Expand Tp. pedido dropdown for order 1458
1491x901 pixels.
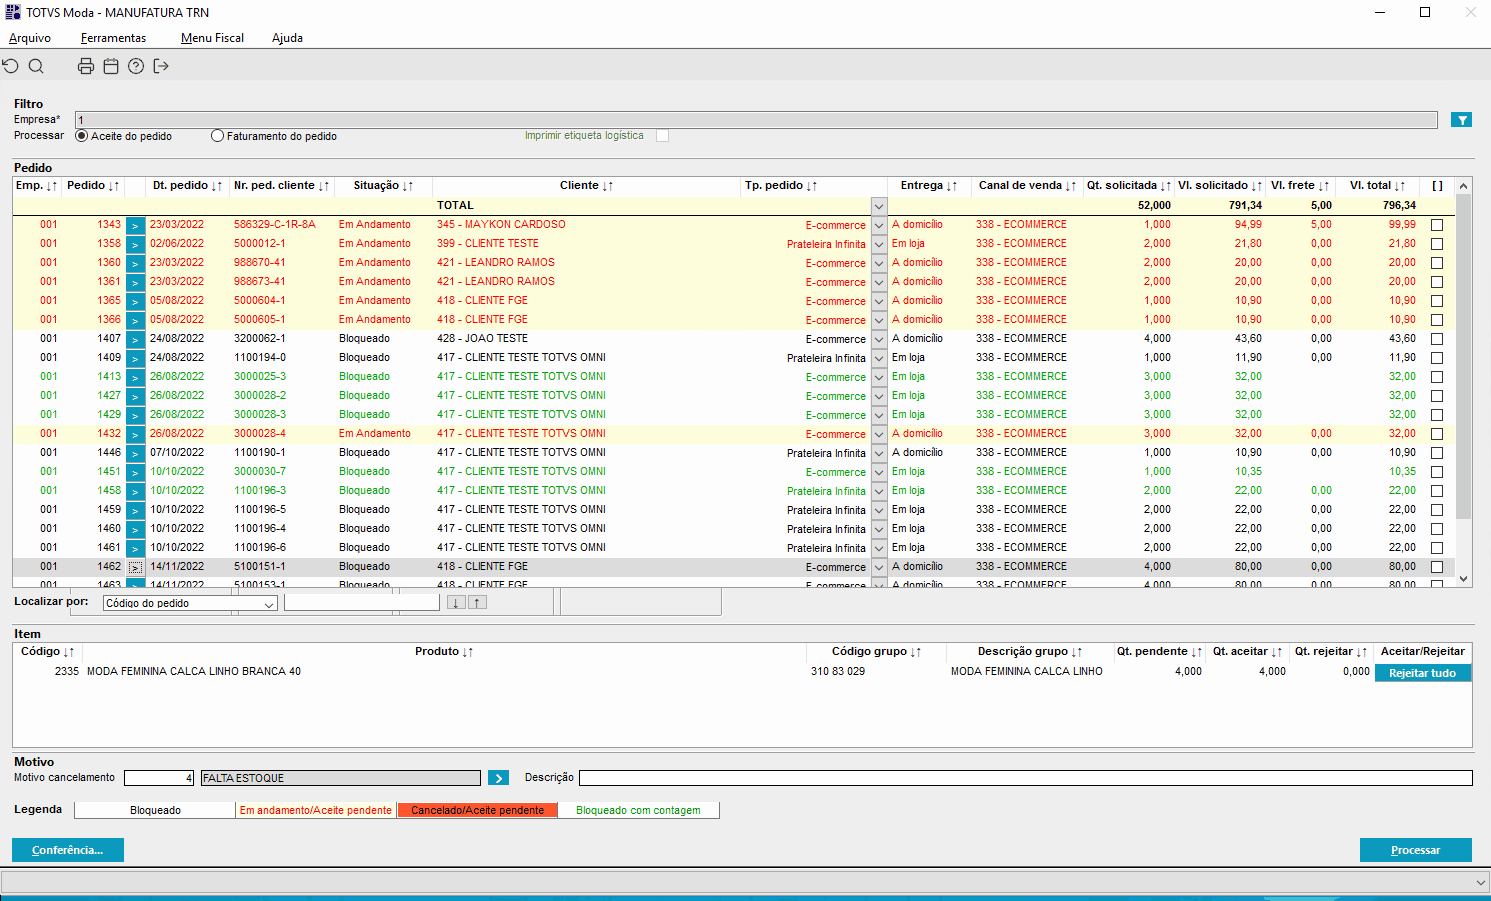click(879, 491)
